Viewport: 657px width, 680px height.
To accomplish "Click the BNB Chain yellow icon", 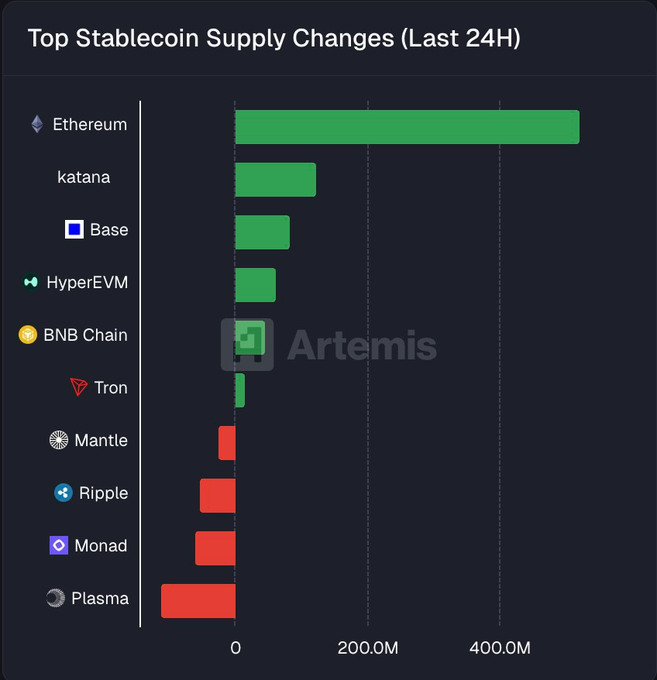I will [x=28, y=335].
